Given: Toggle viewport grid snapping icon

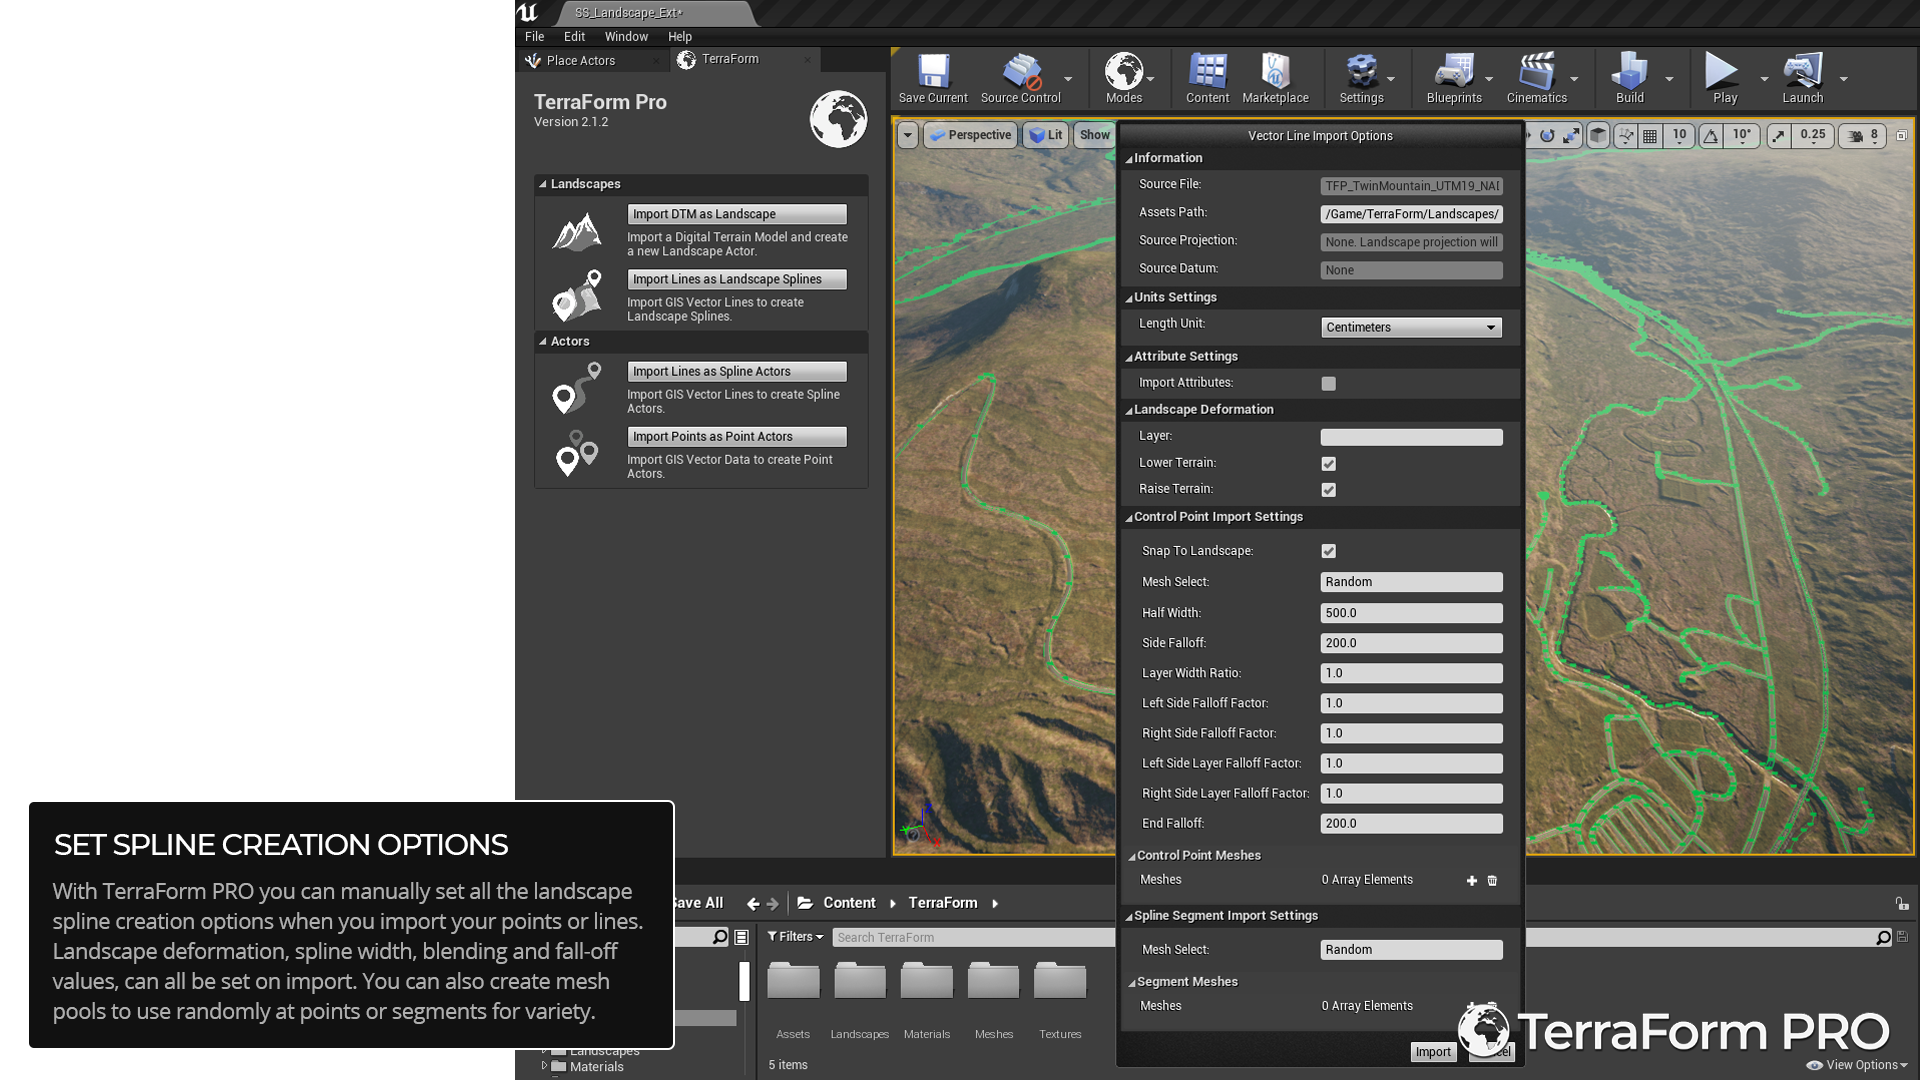Looking at the screenshot, I should [x=1650, y=136].
